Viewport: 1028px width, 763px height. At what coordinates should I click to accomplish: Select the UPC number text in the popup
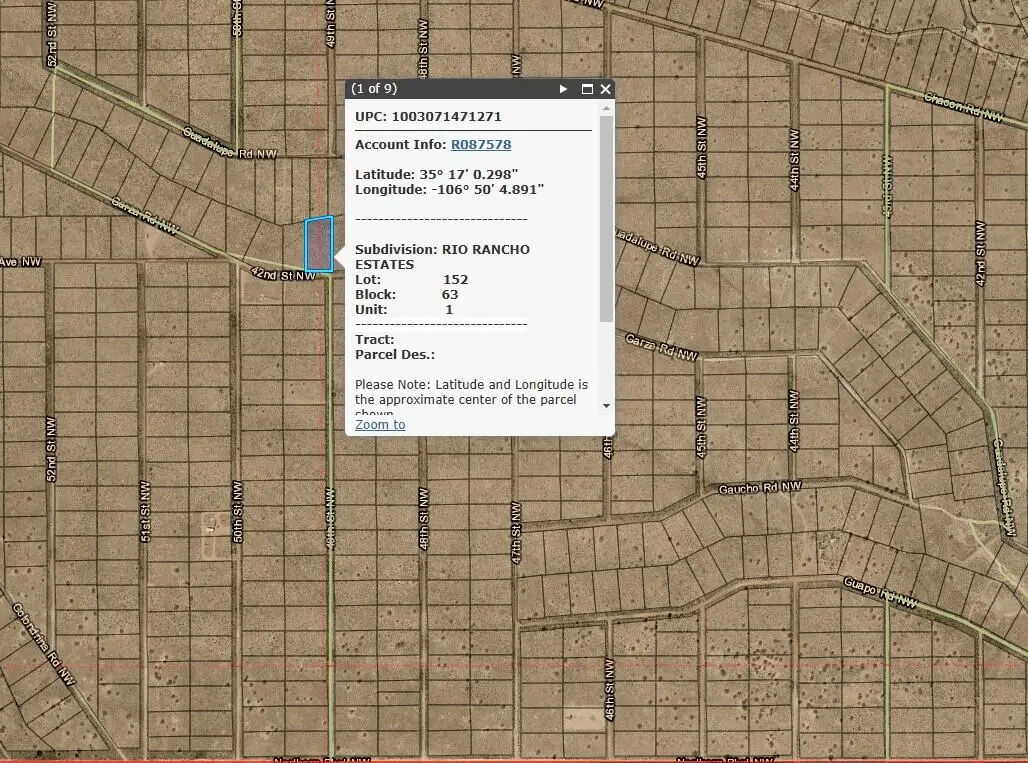point(448,116)
